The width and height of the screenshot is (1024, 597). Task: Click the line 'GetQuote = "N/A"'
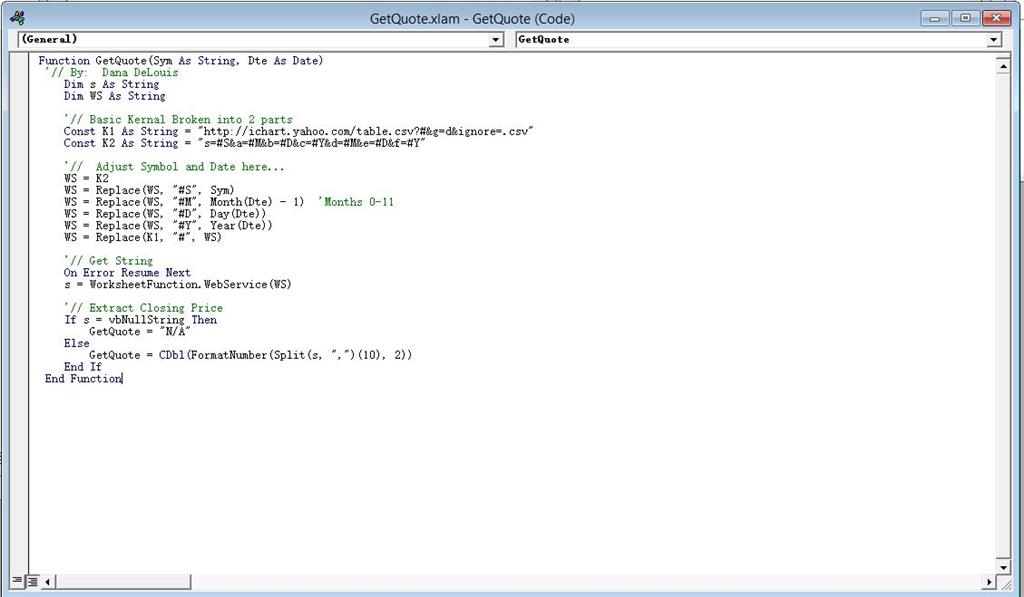[x=140, y=331]
